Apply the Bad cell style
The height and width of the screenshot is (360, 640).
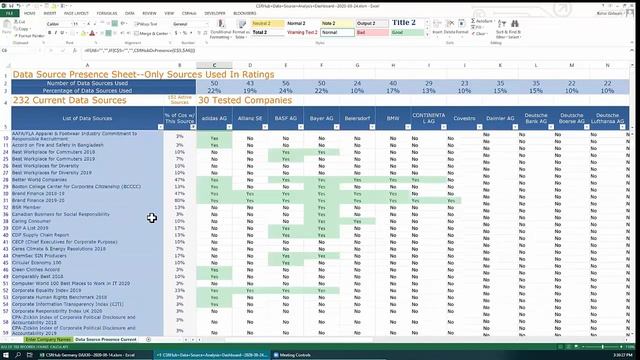(372, 32)
